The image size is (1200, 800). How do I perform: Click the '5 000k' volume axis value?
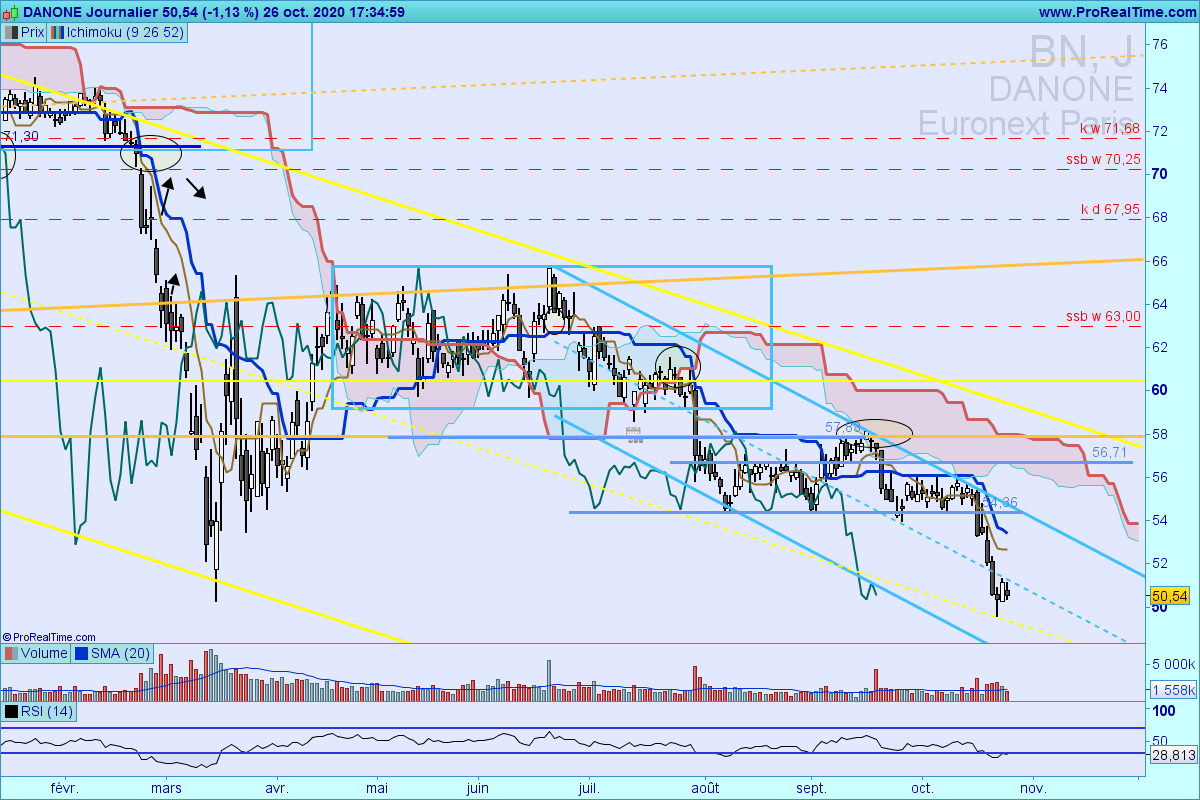(1172, 664)
